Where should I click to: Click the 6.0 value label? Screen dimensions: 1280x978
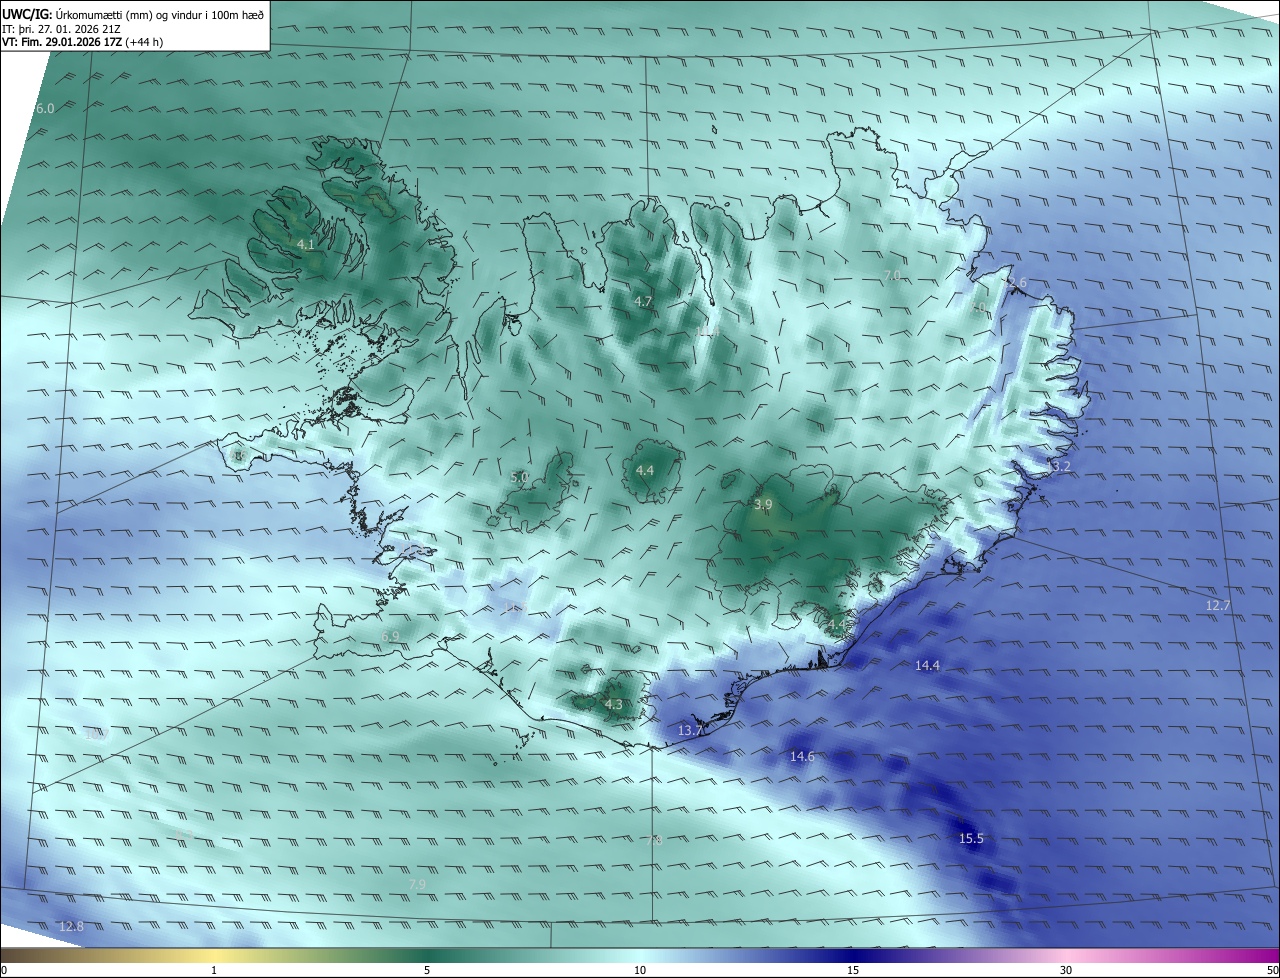tap(45, 108)
